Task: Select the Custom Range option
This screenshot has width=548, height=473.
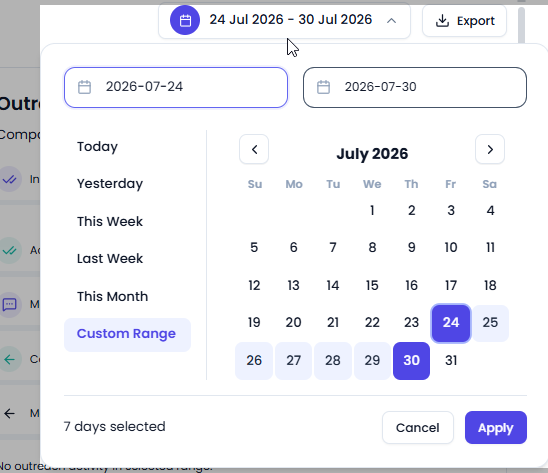Action: click(127, 334)
